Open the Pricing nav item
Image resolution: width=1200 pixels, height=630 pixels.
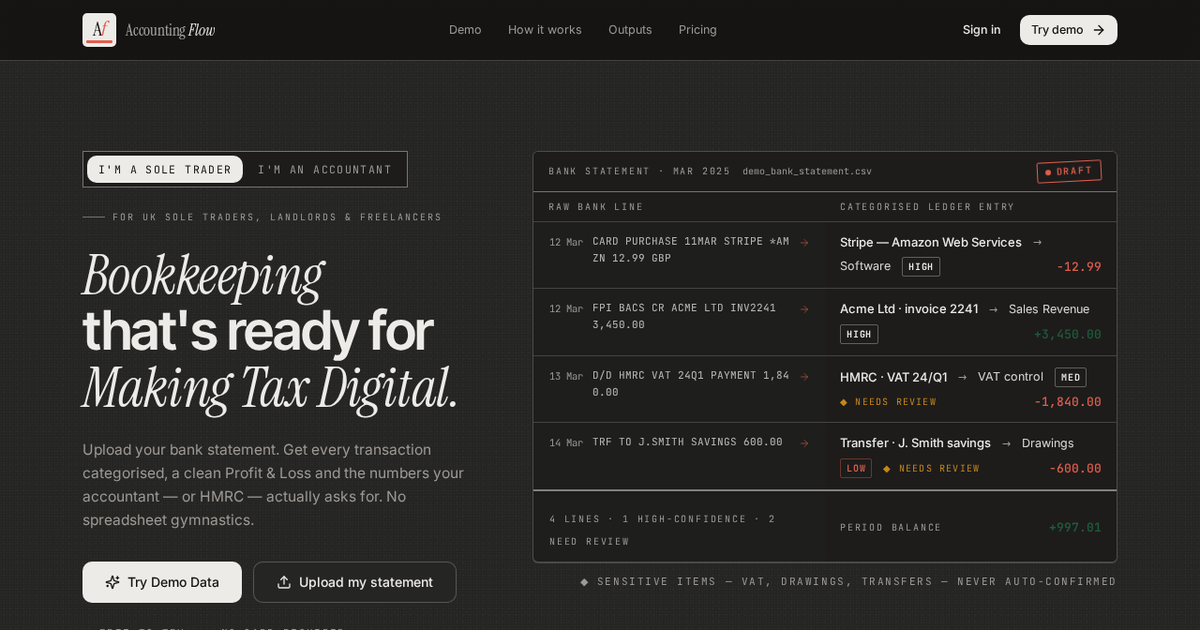click(698, 30)
